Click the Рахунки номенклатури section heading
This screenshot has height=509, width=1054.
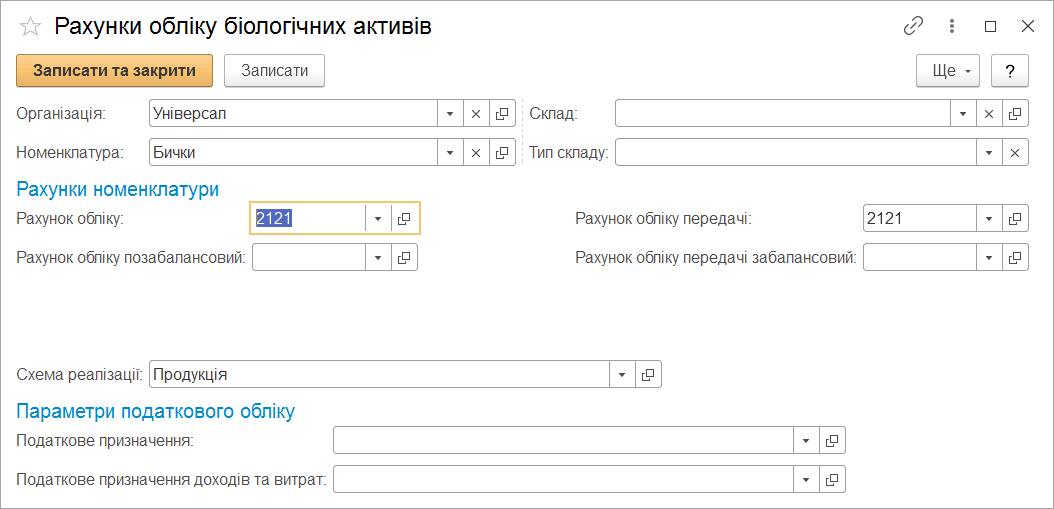pos(118,190)
